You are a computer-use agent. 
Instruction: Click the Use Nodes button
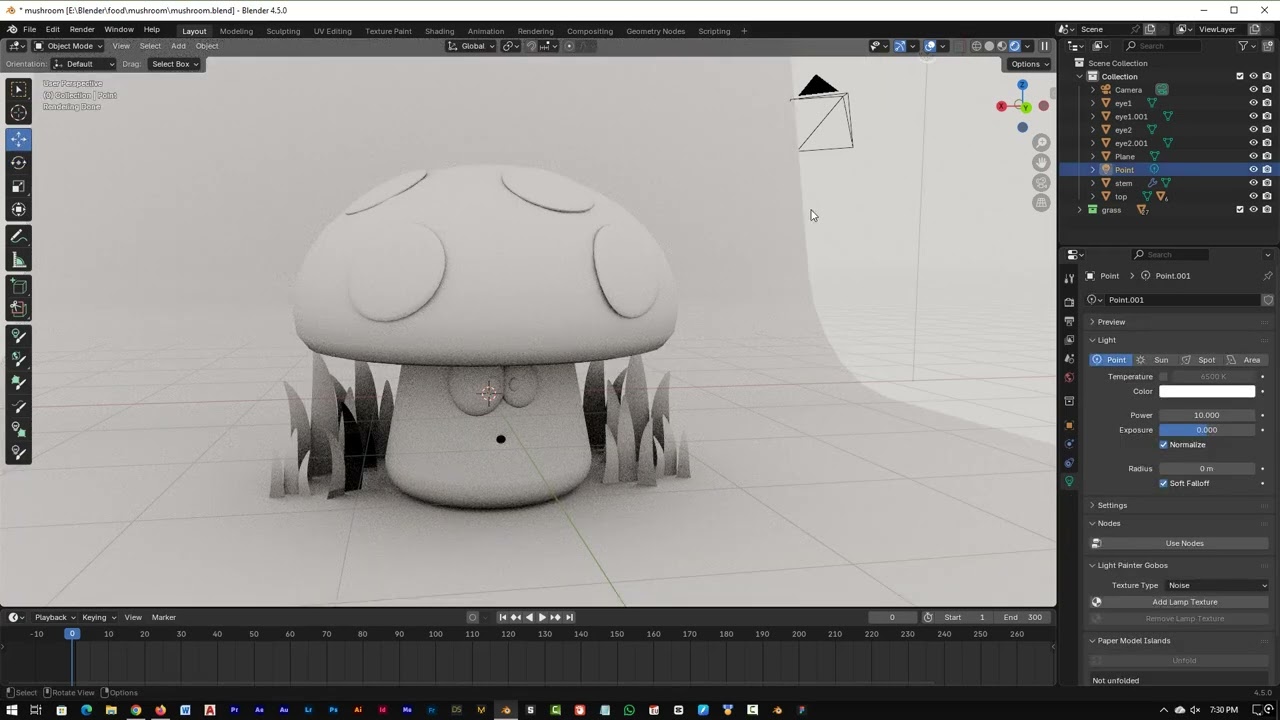pos(1184,543)
